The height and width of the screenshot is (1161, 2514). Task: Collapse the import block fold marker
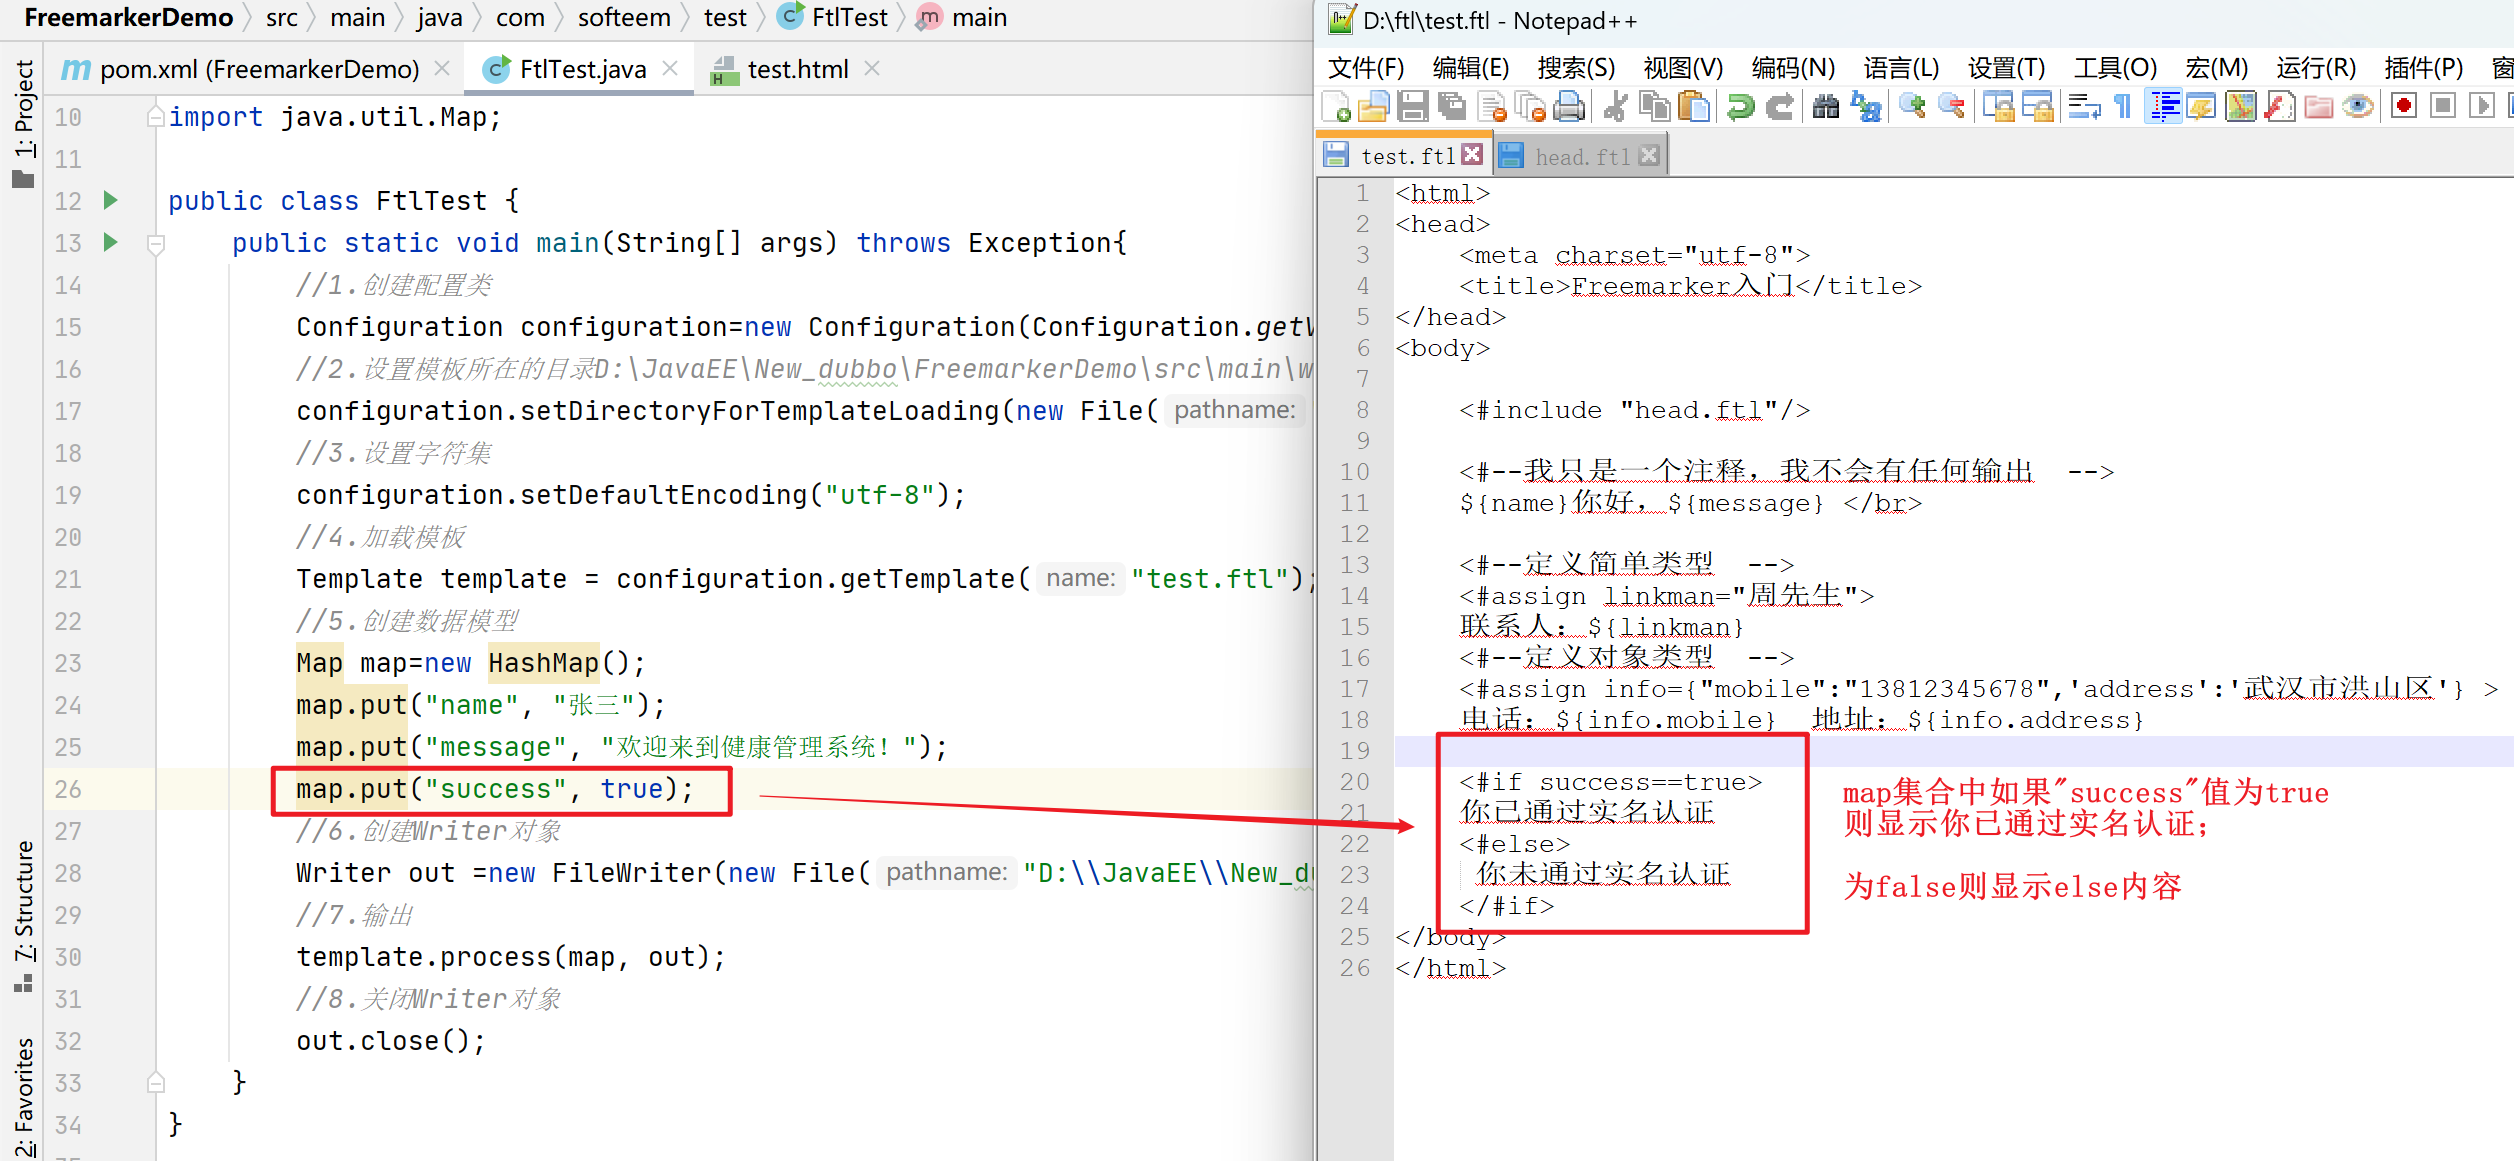click(x=156, y=118)
